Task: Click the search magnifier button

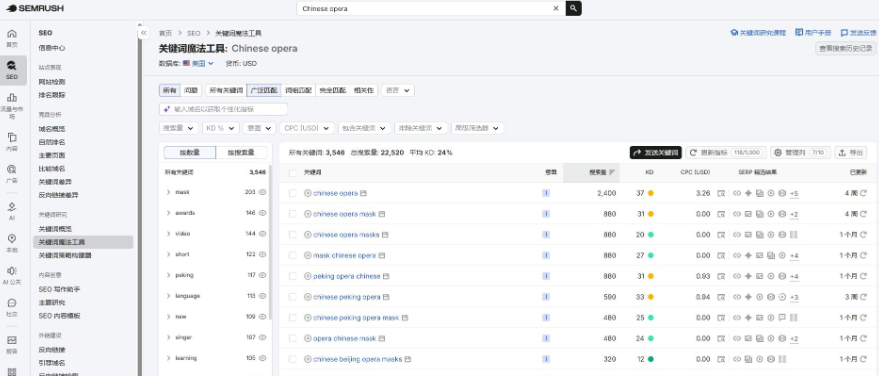Action: pyautogui.click(x=573, y=8)
